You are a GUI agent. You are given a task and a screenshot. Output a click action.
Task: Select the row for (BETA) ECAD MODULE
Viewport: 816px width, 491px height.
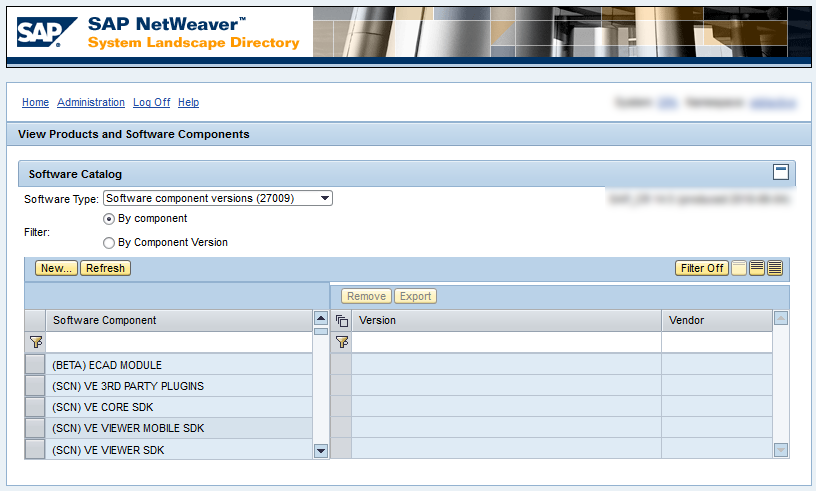tap(35, 365)
